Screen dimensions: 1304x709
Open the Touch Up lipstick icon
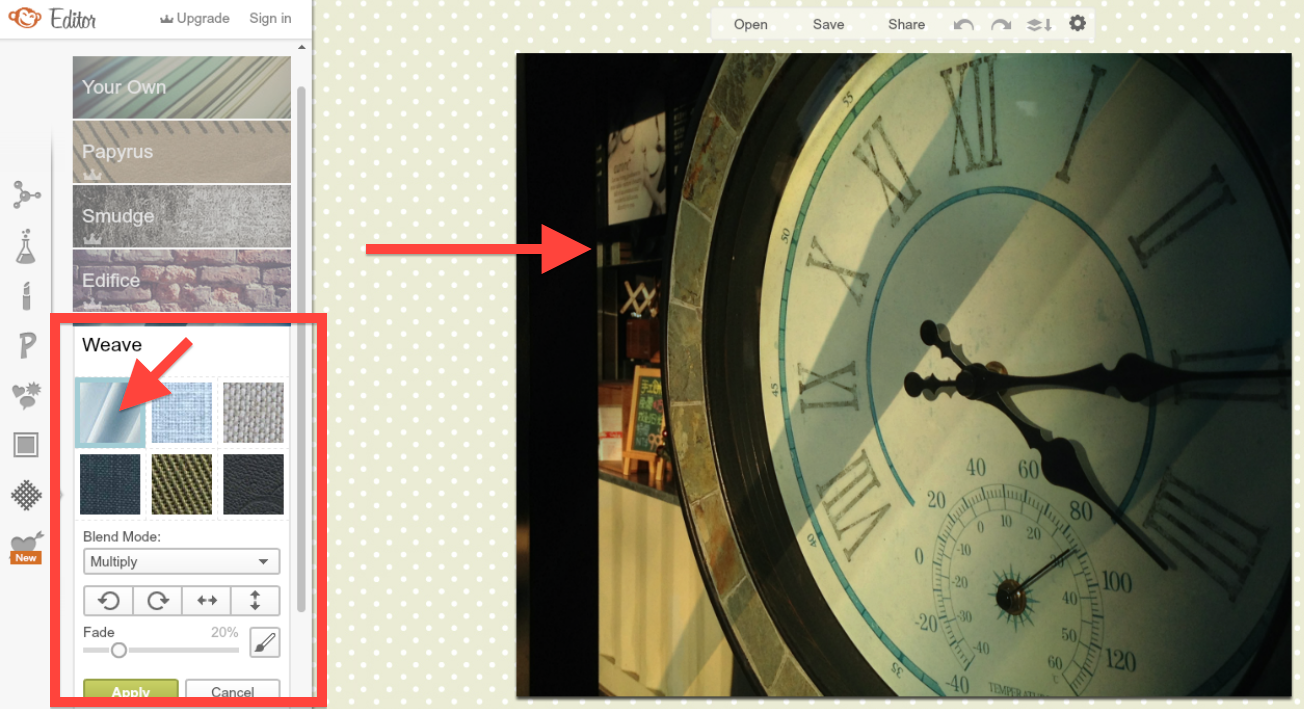coord(26,296)
